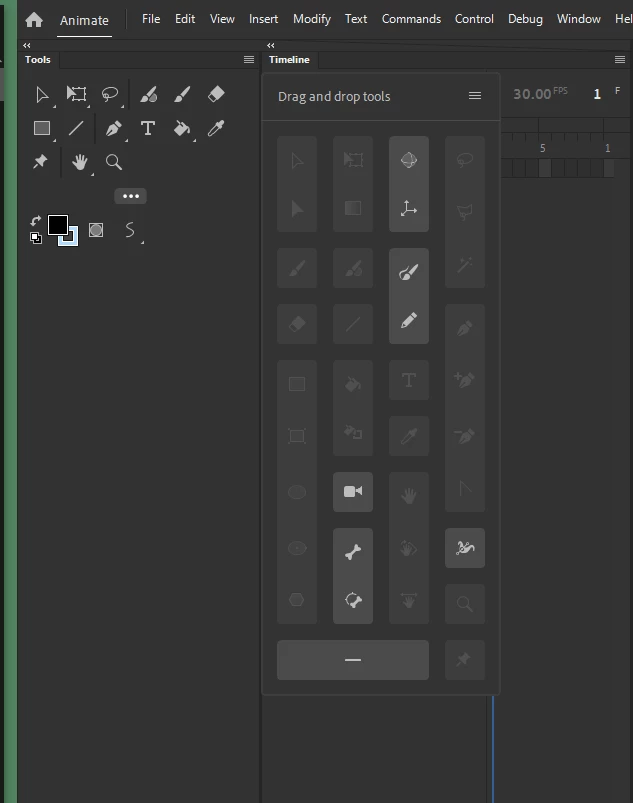
Task: Pick the Lasso tool in the Tools panel
Action: click(x=110, y=94)
